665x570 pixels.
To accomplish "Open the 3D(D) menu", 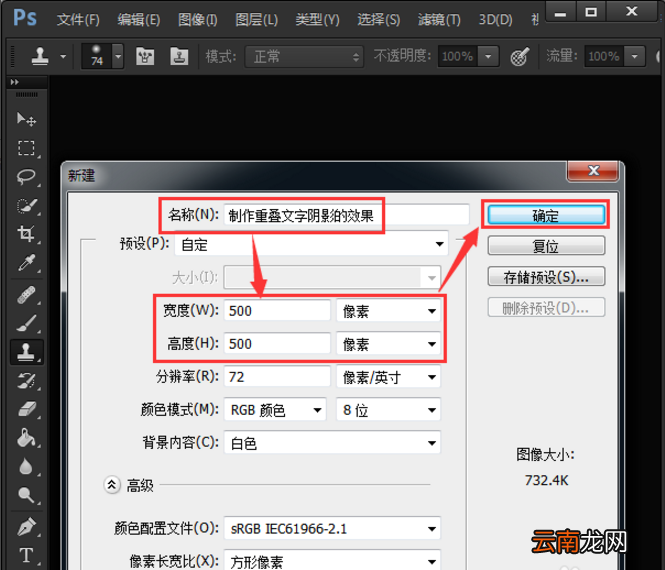I will (x=495, y=20).
